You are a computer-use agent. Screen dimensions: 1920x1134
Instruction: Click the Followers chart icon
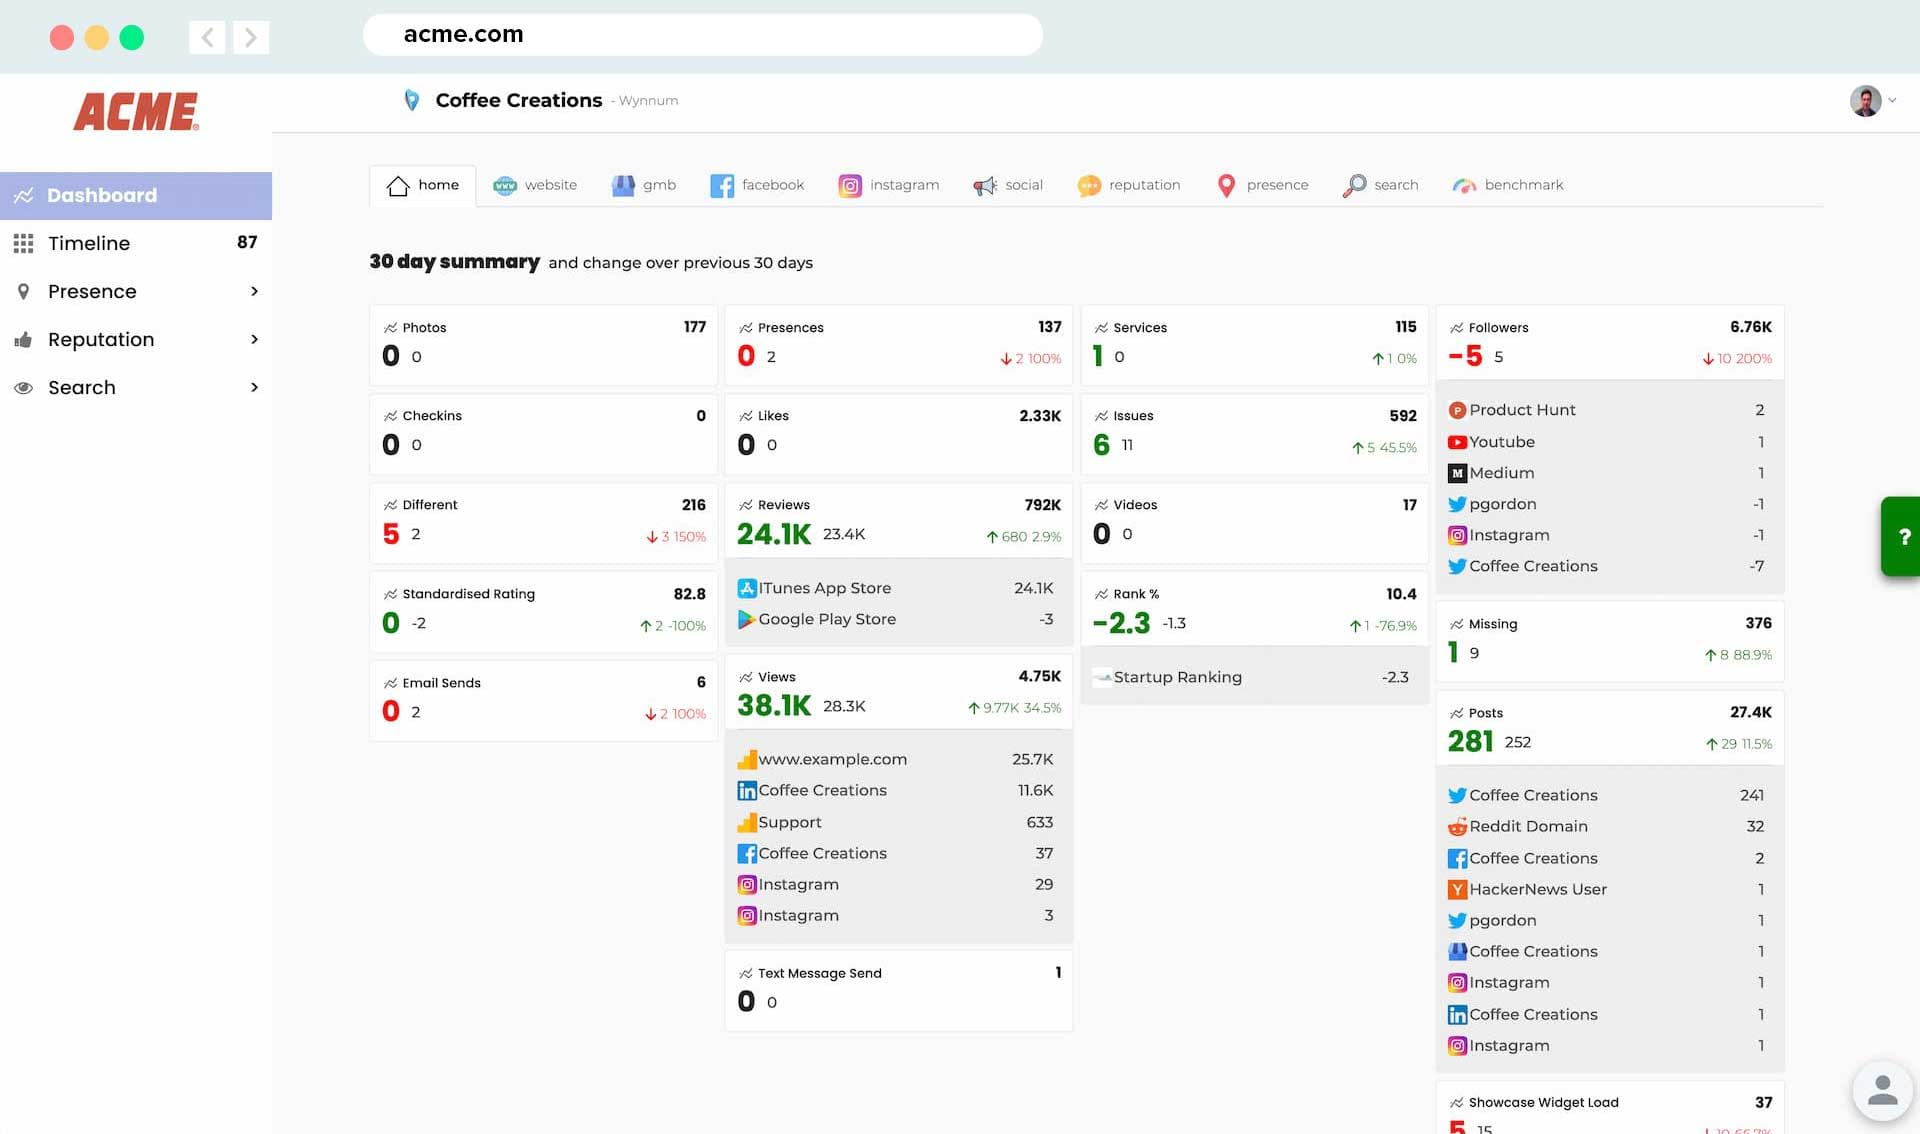coord(1457,328)
